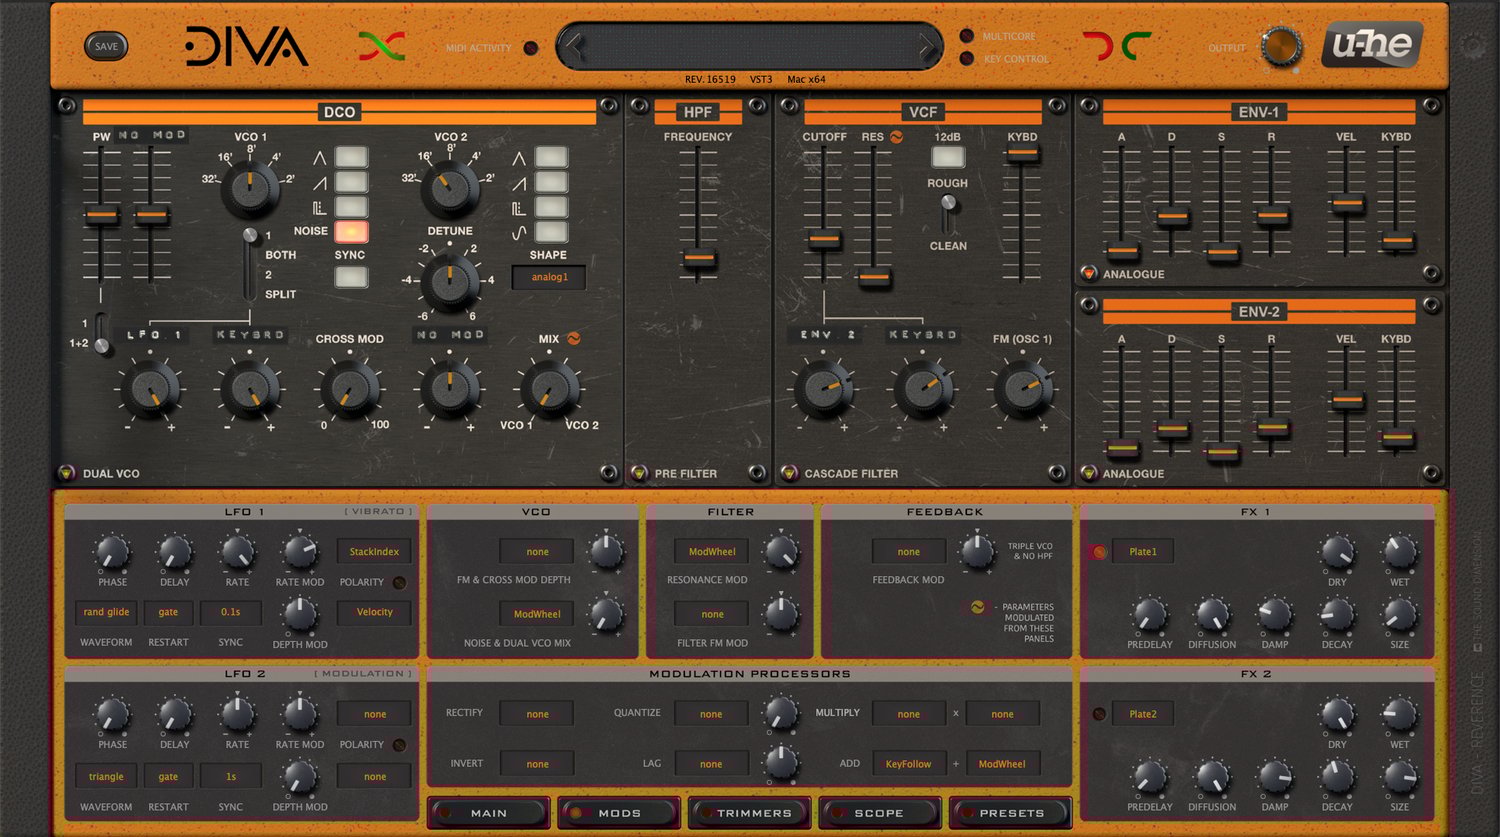Image resolution: width=1500 pixels, height=837 pixels.
Task: Click the green redo arrow icon
Action: [1136, 46]
